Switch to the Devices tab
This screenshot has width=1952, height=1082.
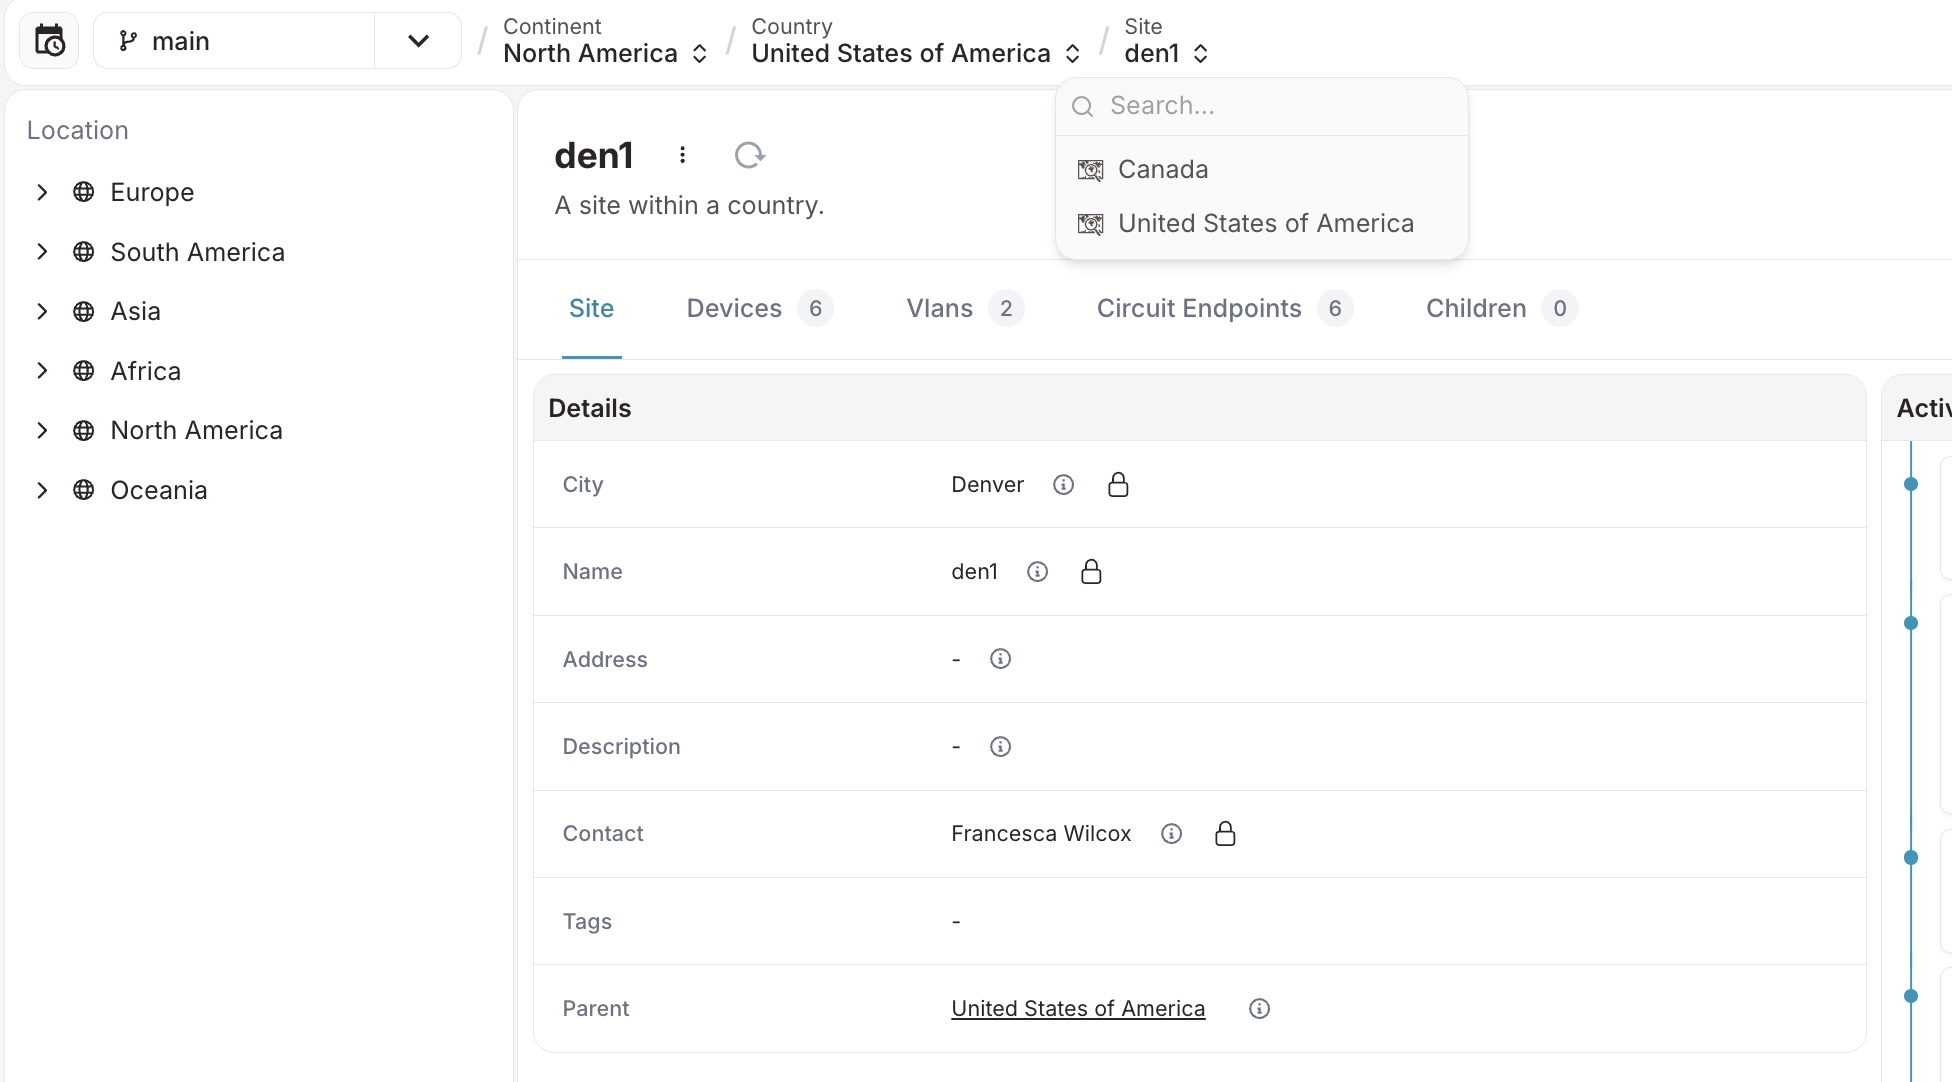pos(734,308)
